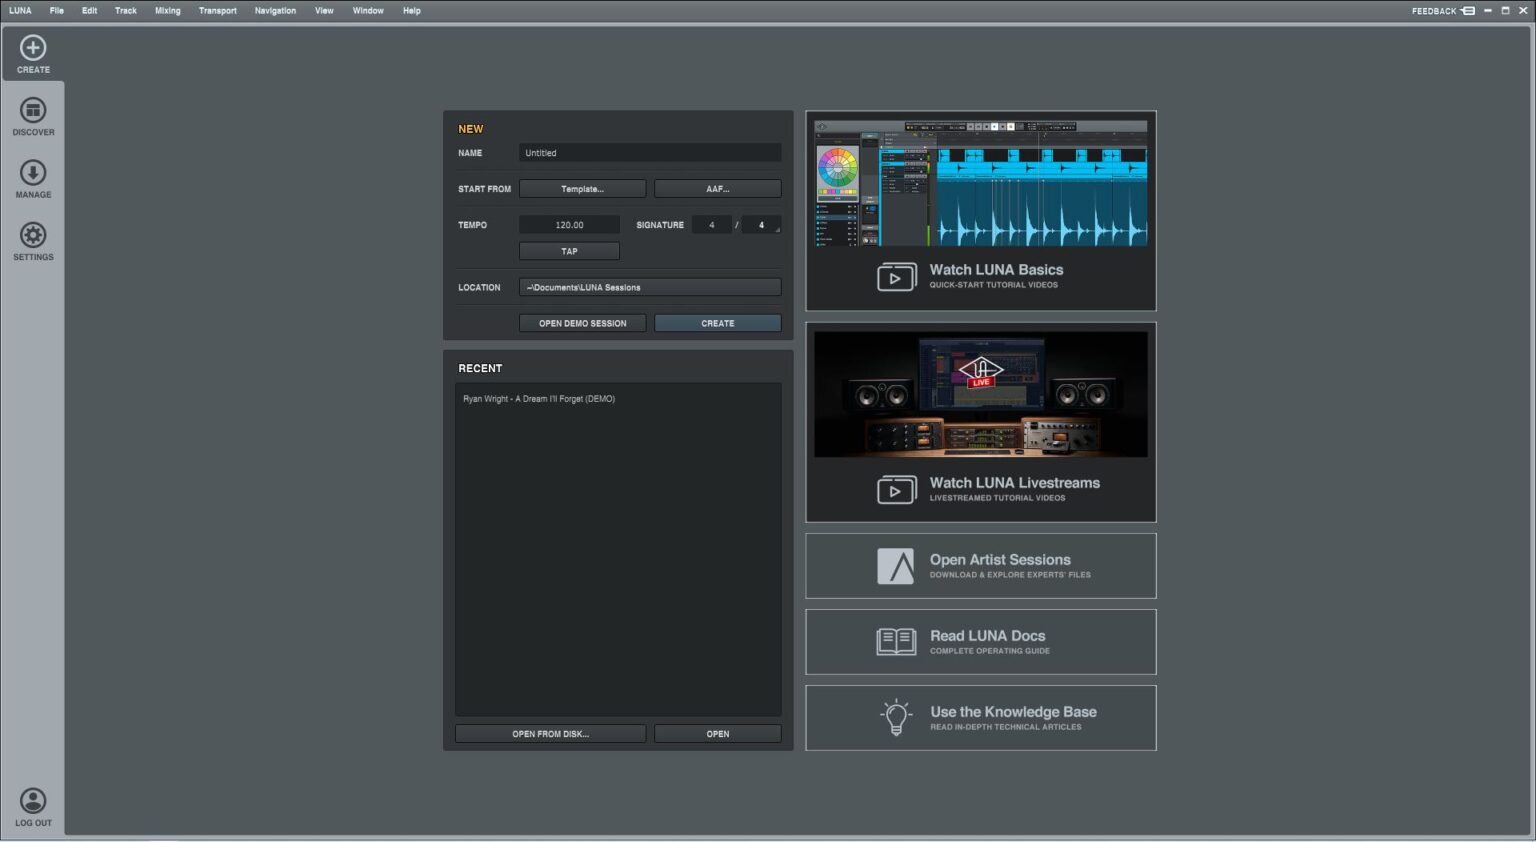Click the Untitled session name field

pos(649,152)
